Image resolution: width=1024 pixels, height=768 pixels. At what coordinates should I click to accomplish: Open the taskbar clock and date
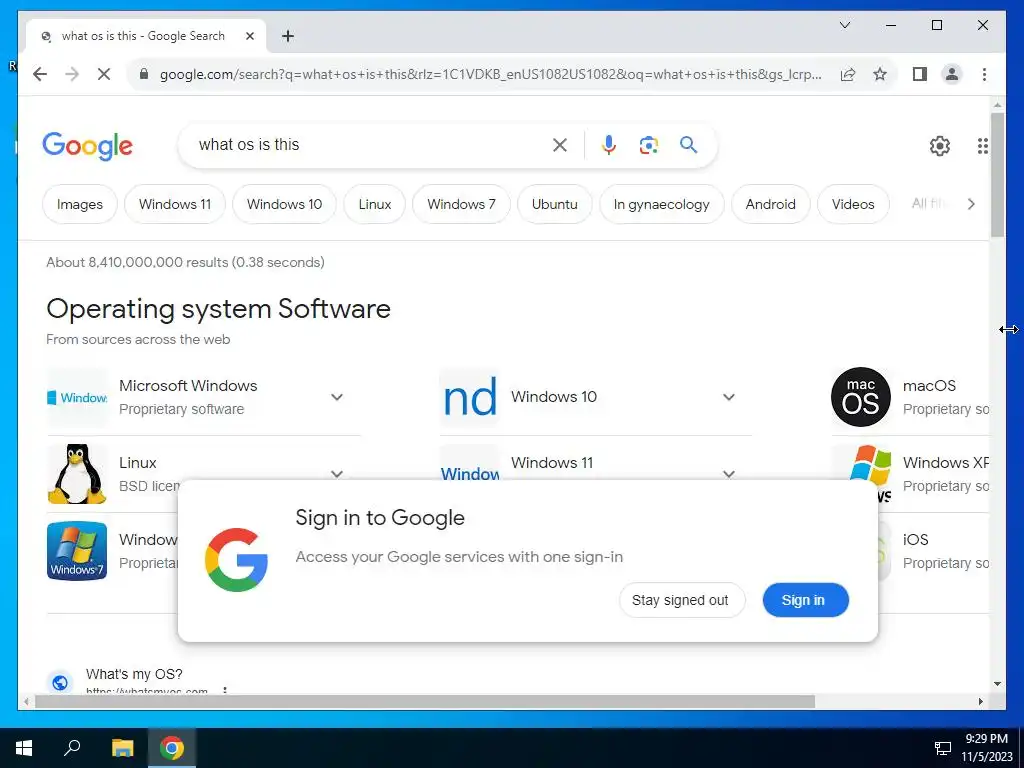(x=987, y=748)
